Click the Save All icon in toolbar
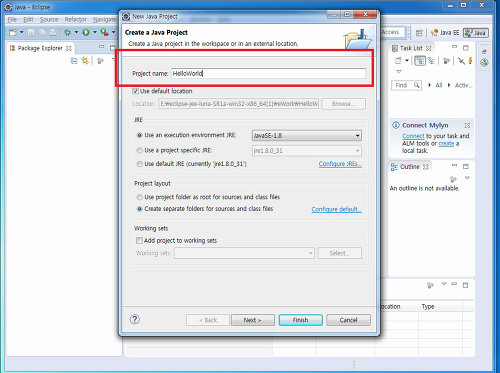 (42, 32)
